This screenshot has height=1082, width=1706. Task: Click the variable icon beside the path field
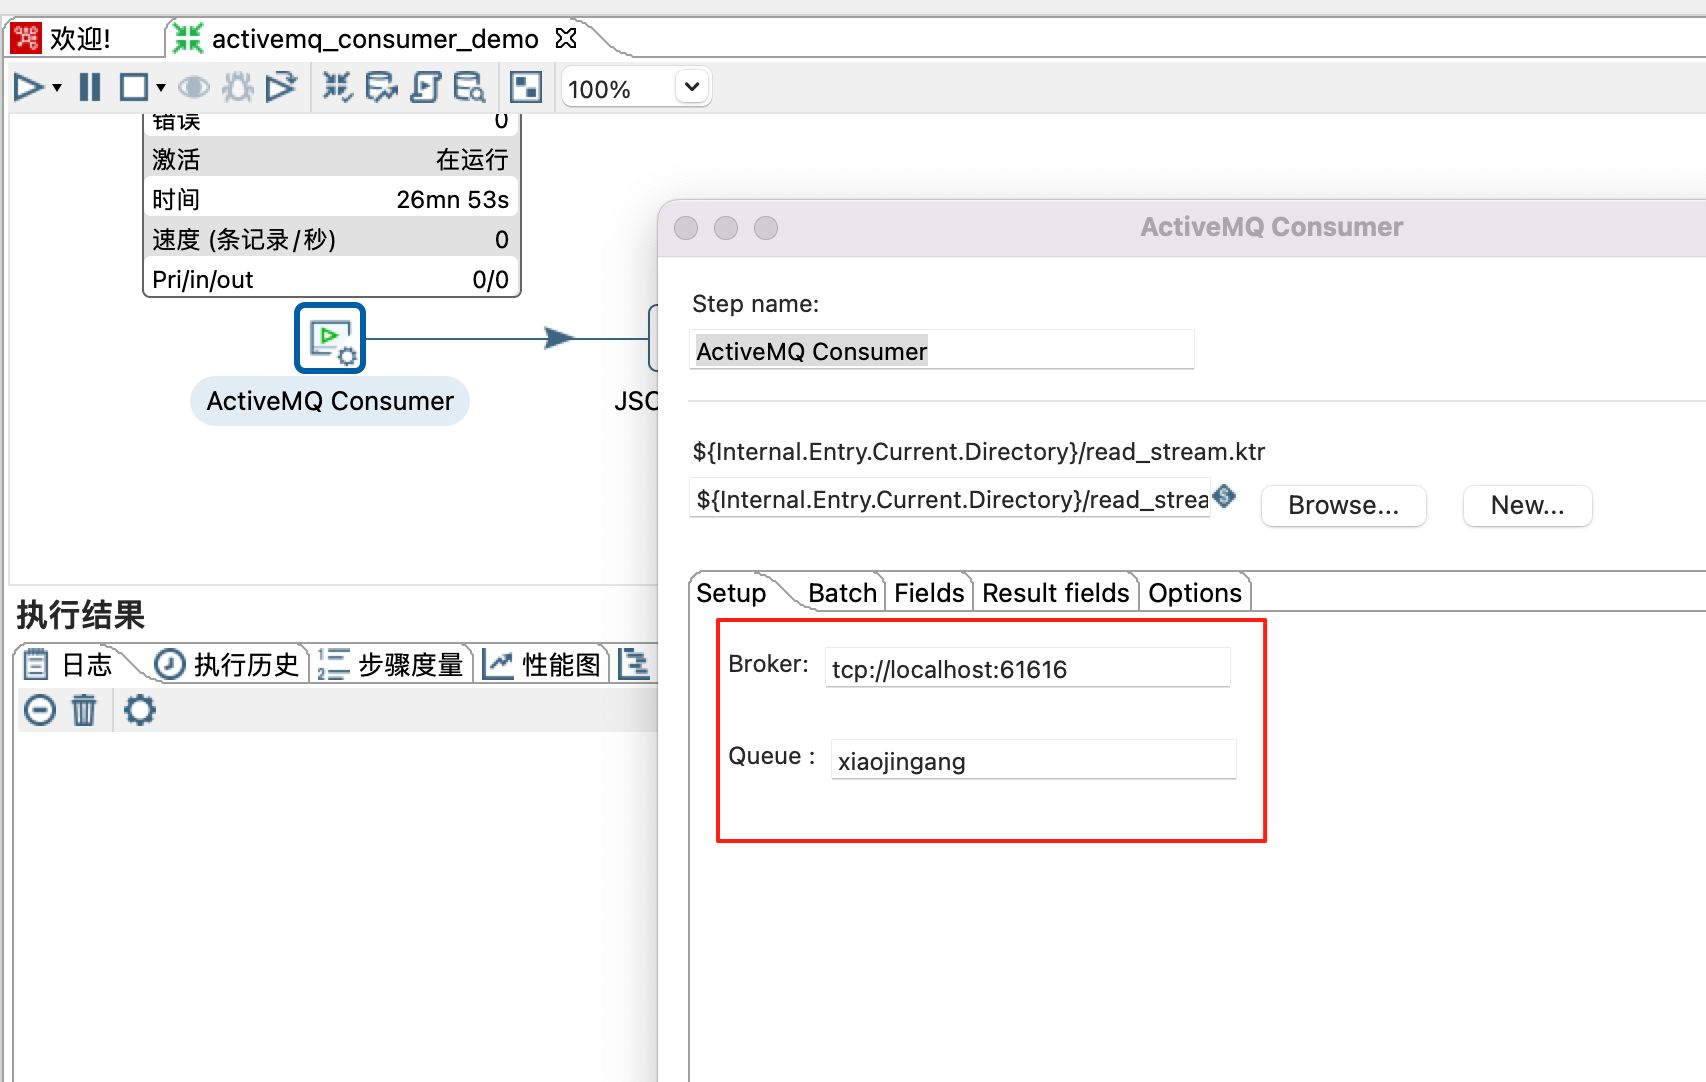(1225, 494)
